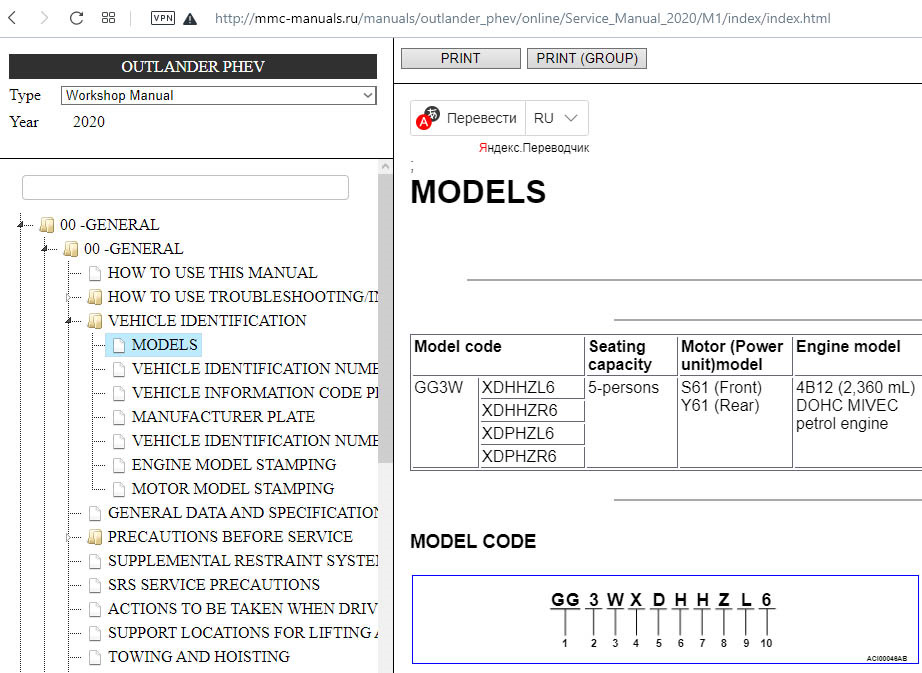Click the insecure site warning triangle
922x673 pixels.
(190, 19)
